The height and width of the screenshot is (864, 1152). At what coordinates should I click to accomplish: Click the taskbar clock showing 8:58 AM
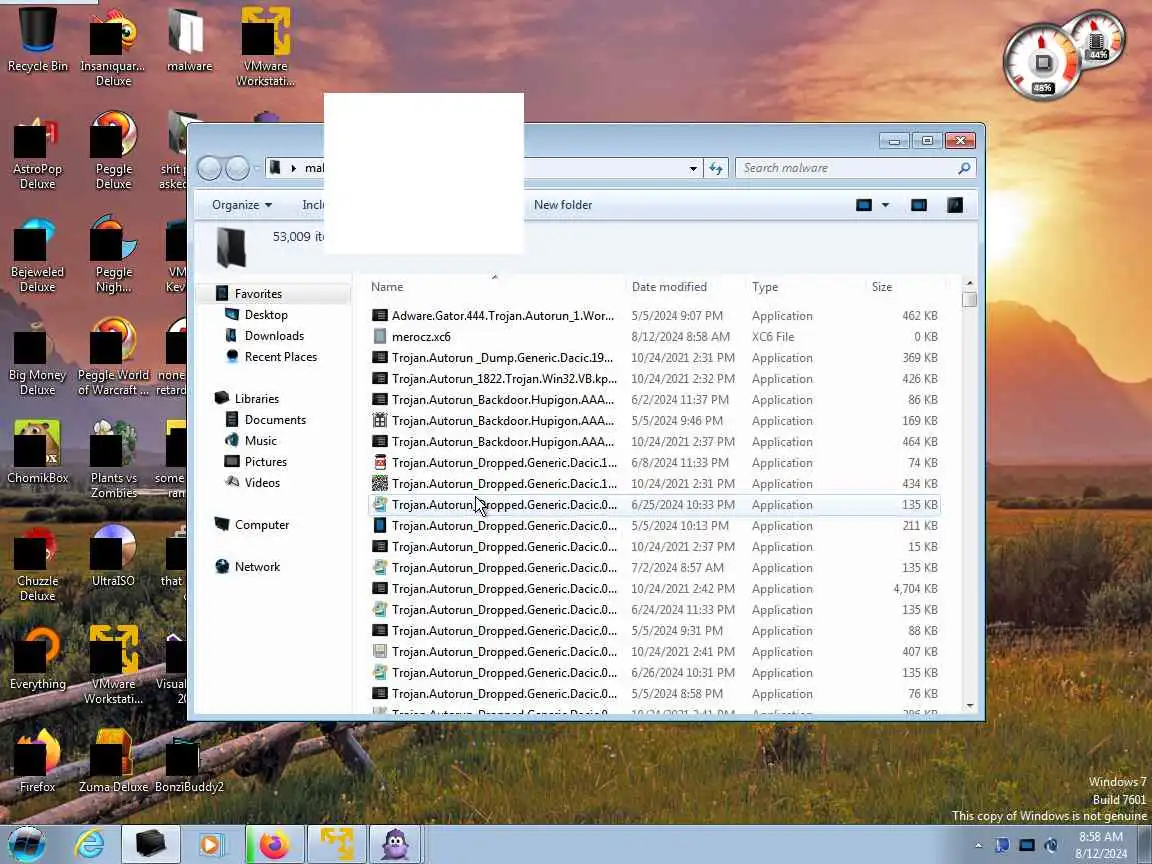coord(1101,845)
